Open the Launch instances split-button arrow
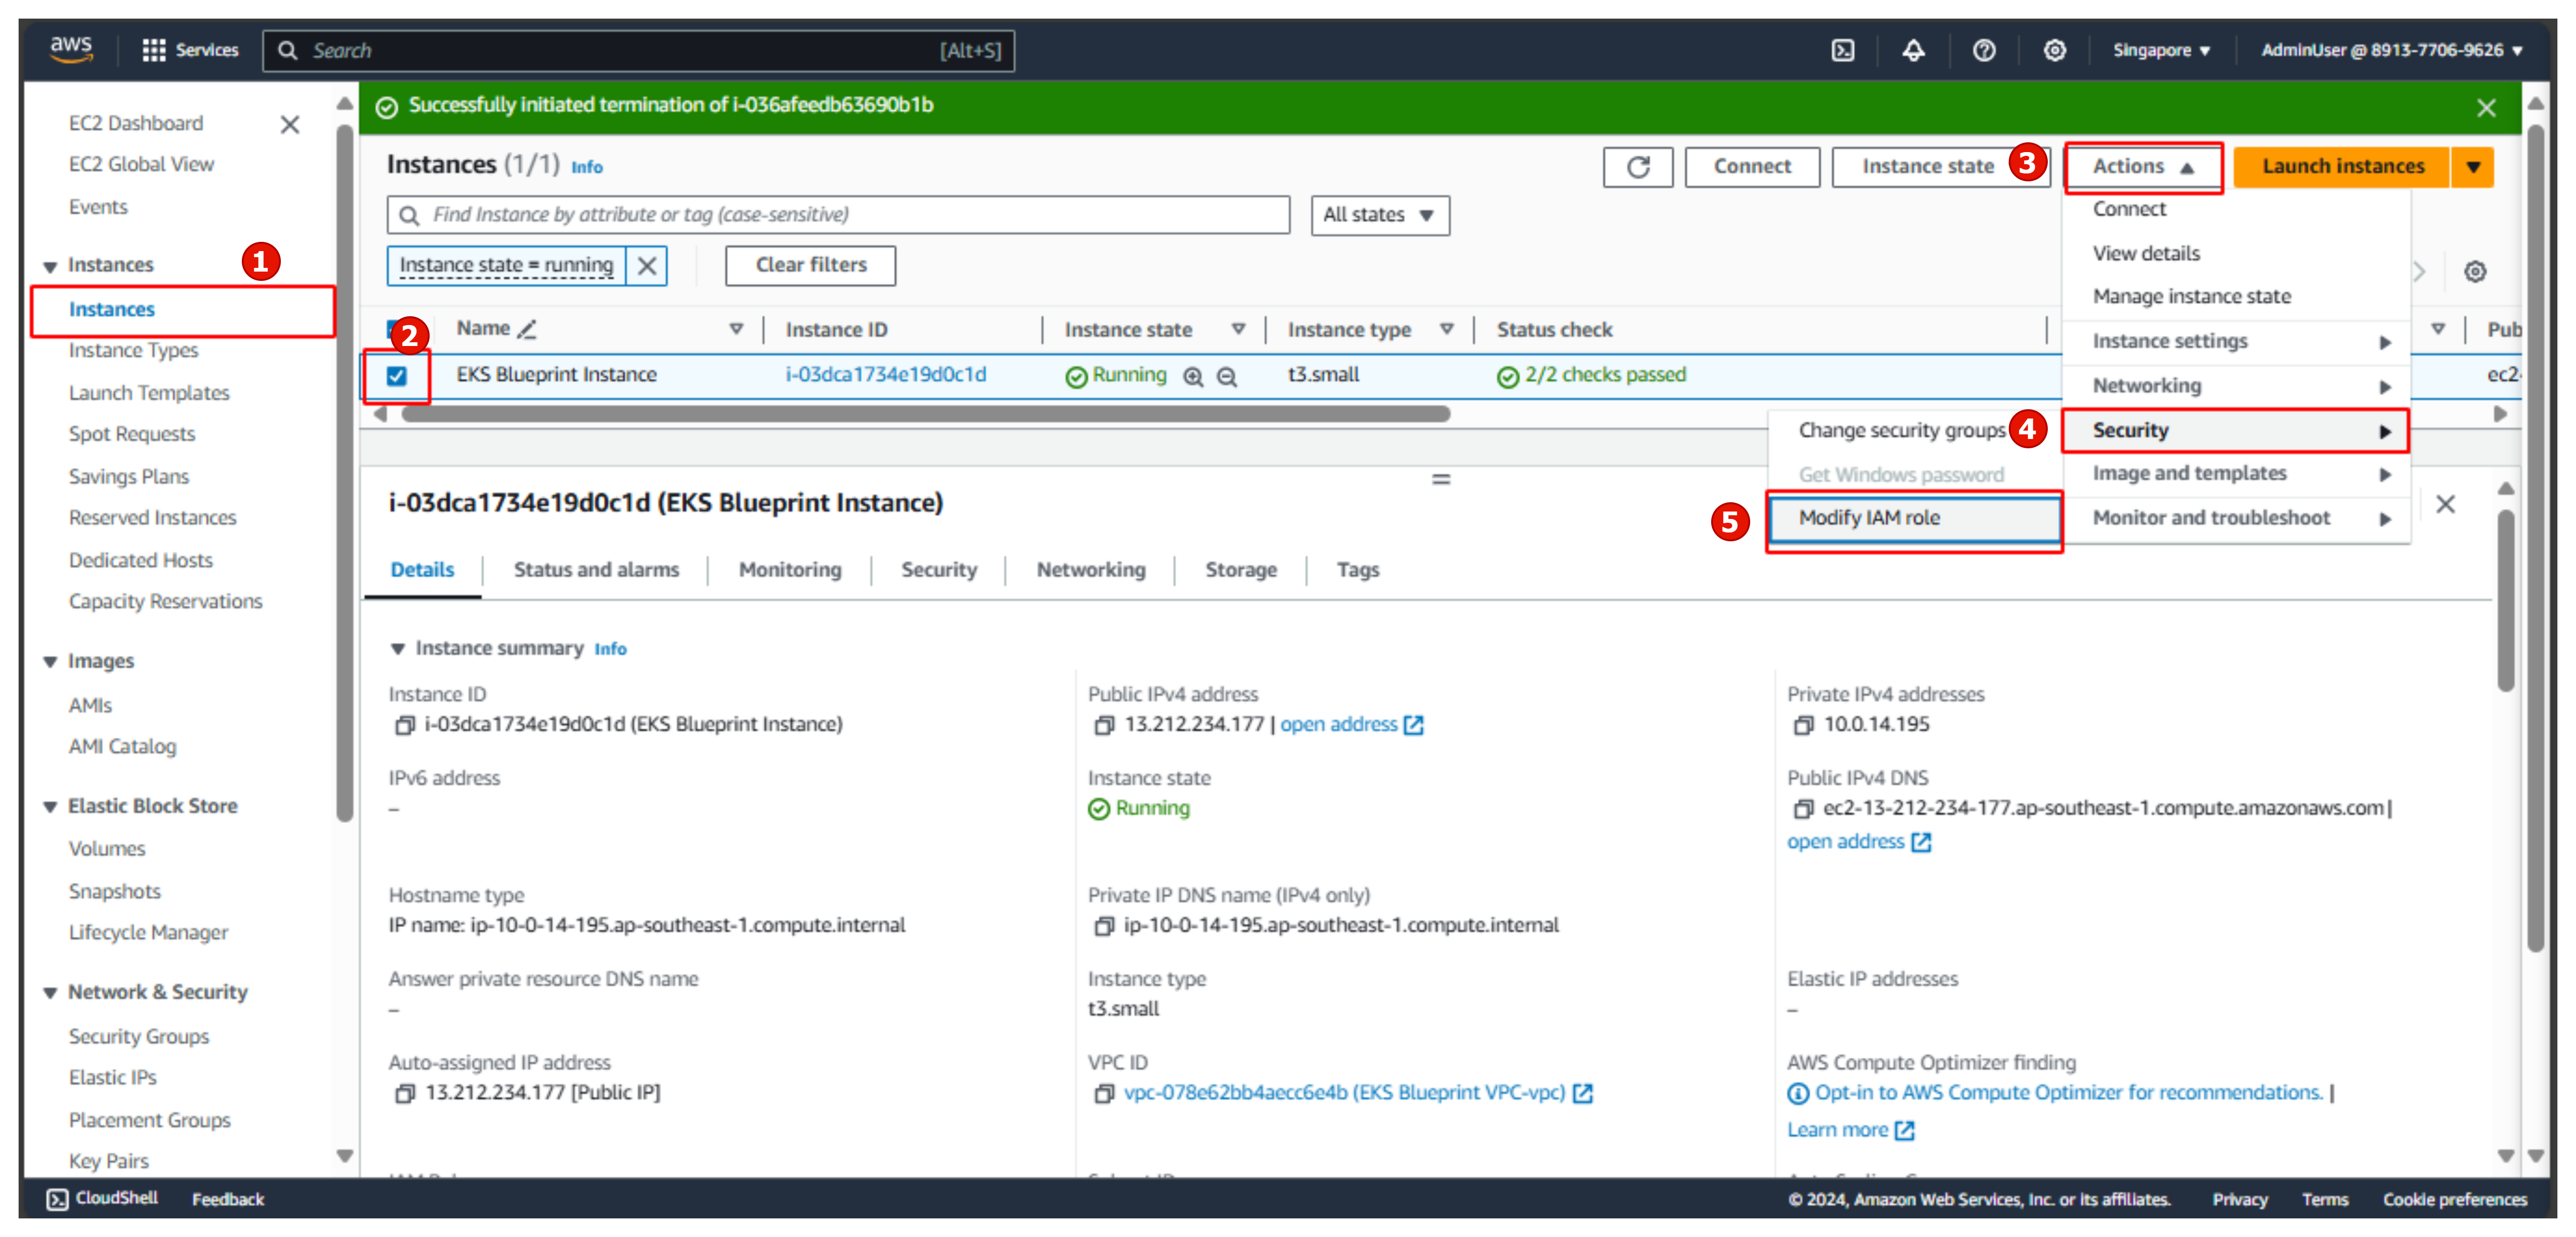This screenshot has width=2576, height=1237. (x=2473, y=166)
